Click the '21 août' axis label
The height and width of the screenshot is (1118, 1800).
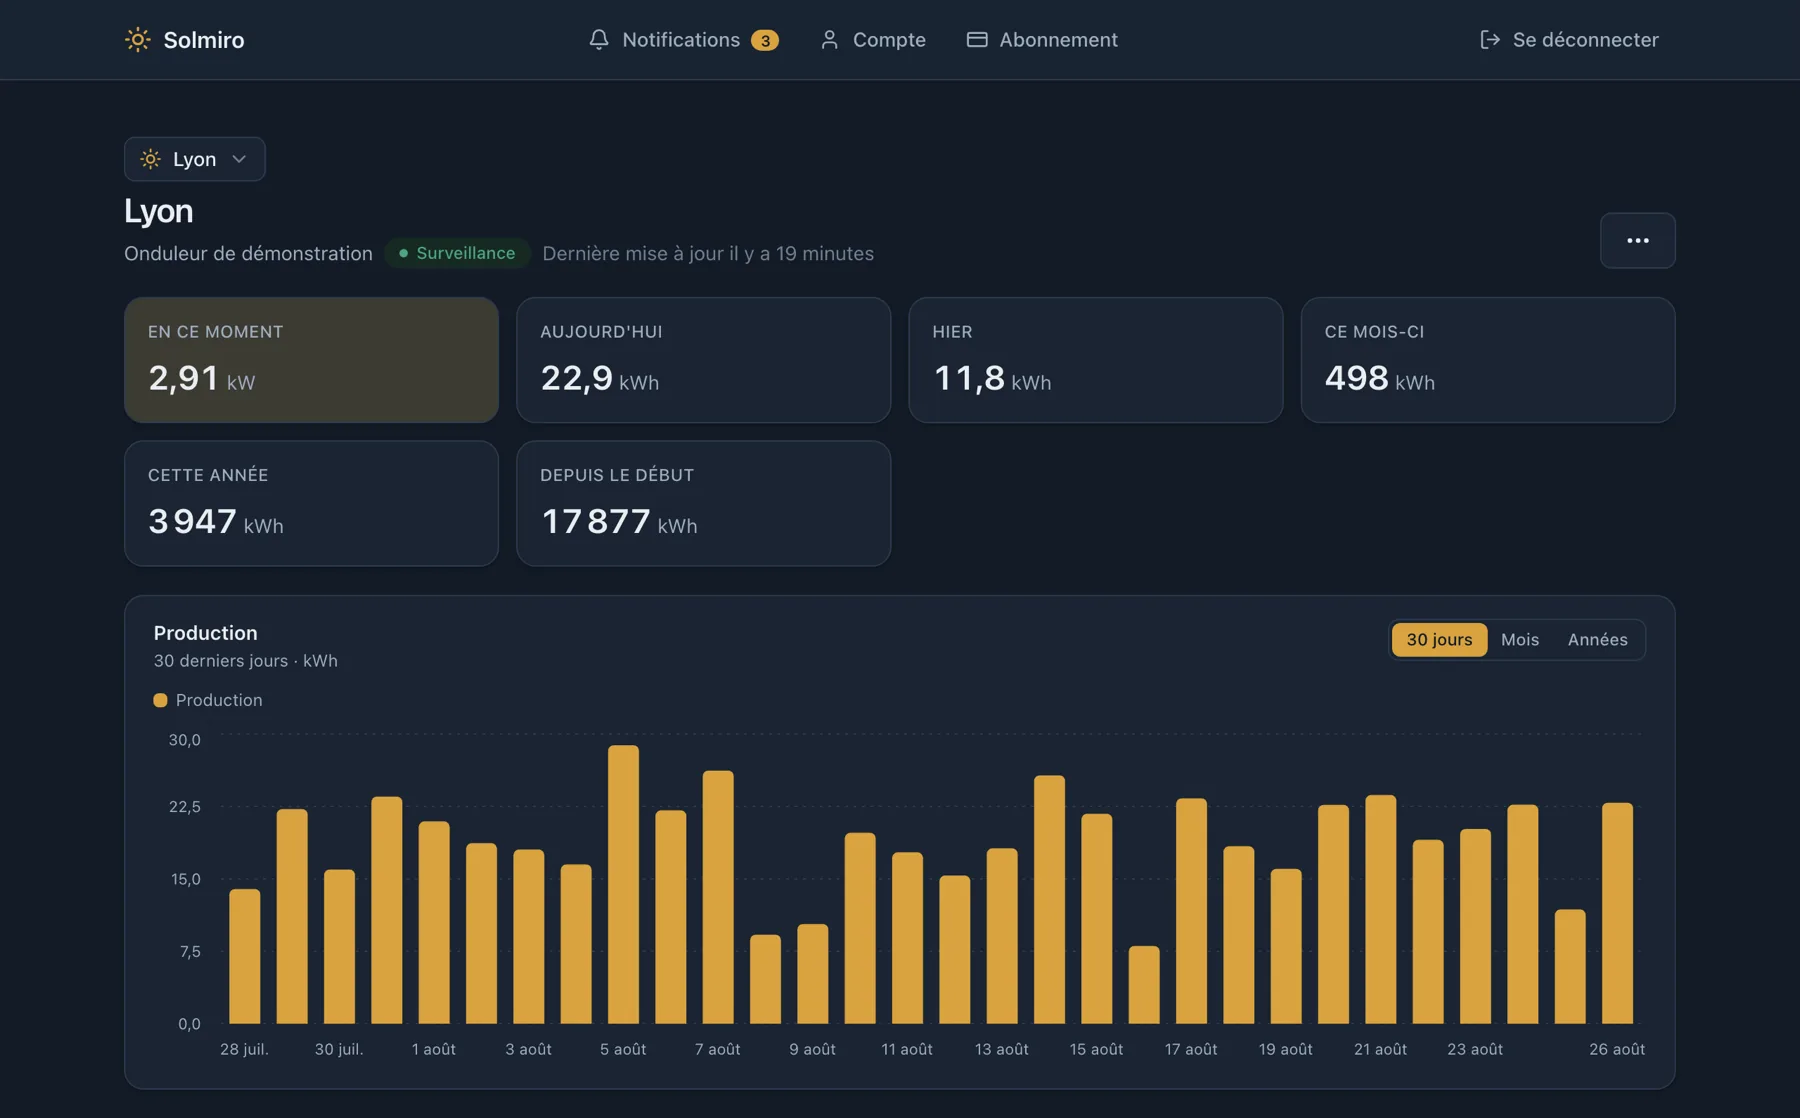click(x=1380, y=1049)
